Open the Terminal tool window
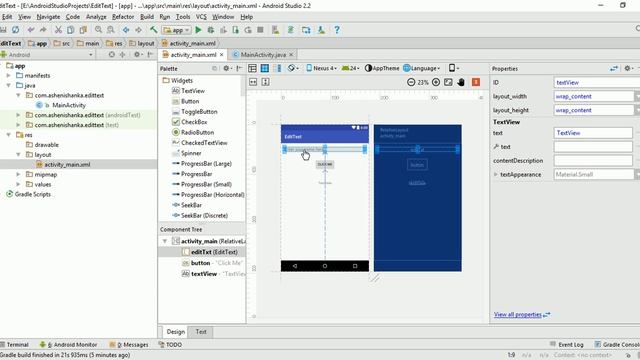 point(15,344)
